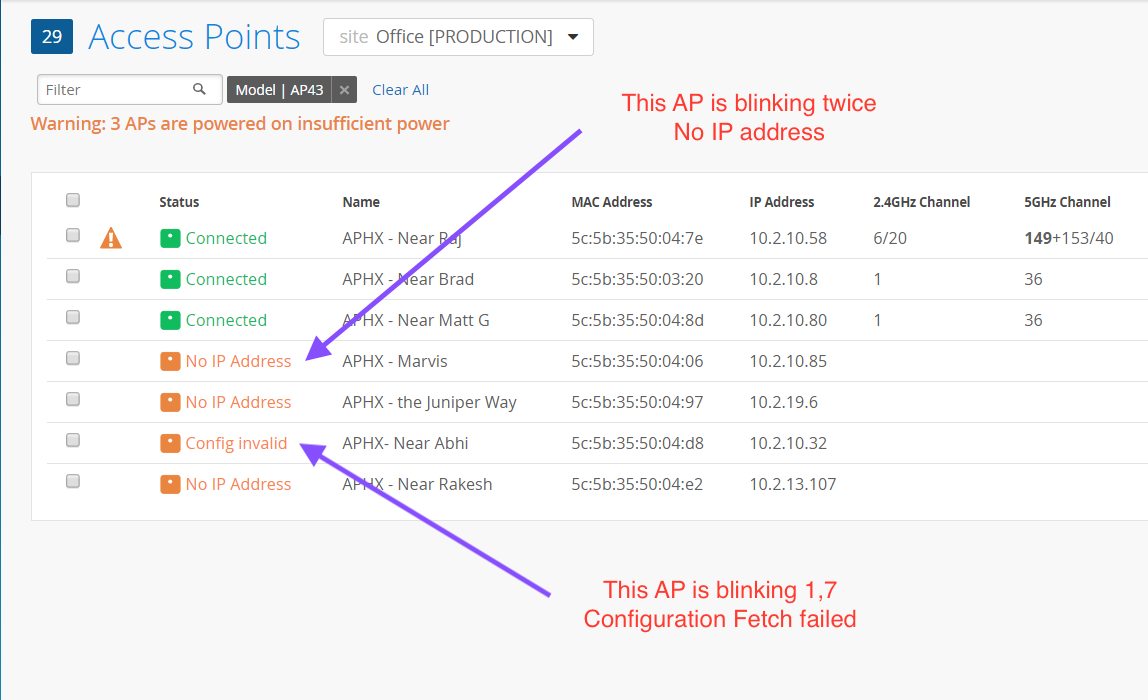
Task: Click into the Filter text field
Action: tap(115, 89)
